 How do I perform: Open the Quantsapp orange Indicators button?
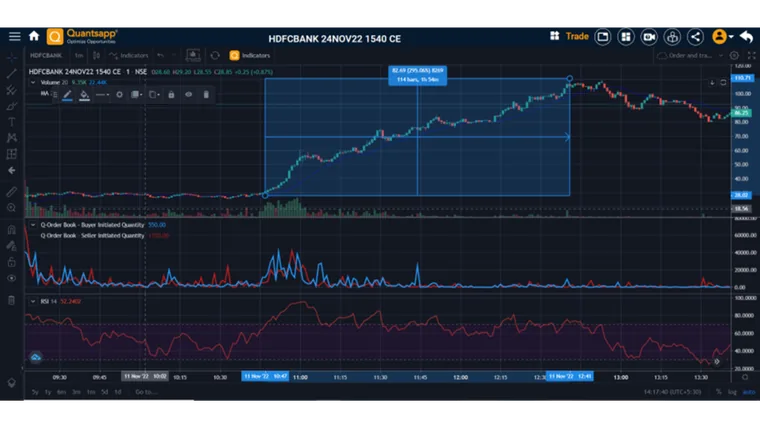[250, 55]
